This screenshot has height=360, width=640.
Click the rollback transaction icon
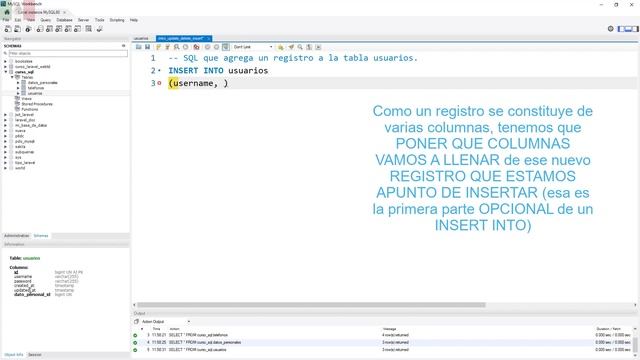coord(216,47)
